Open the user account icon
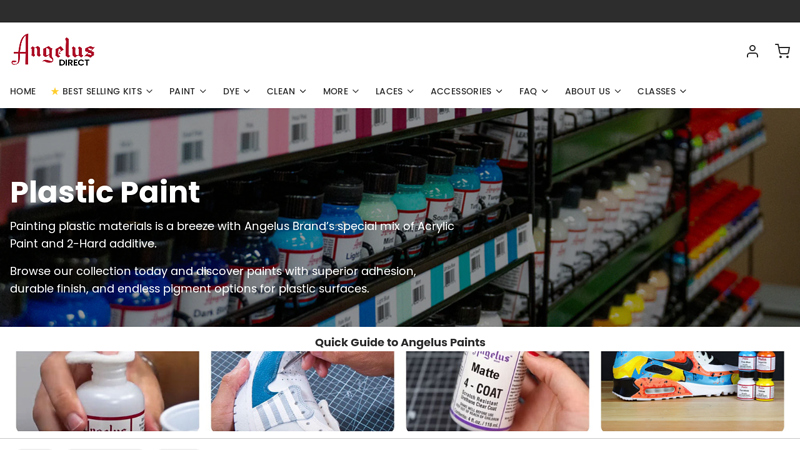This screenshot has height=450, width=800. [752, 51]
